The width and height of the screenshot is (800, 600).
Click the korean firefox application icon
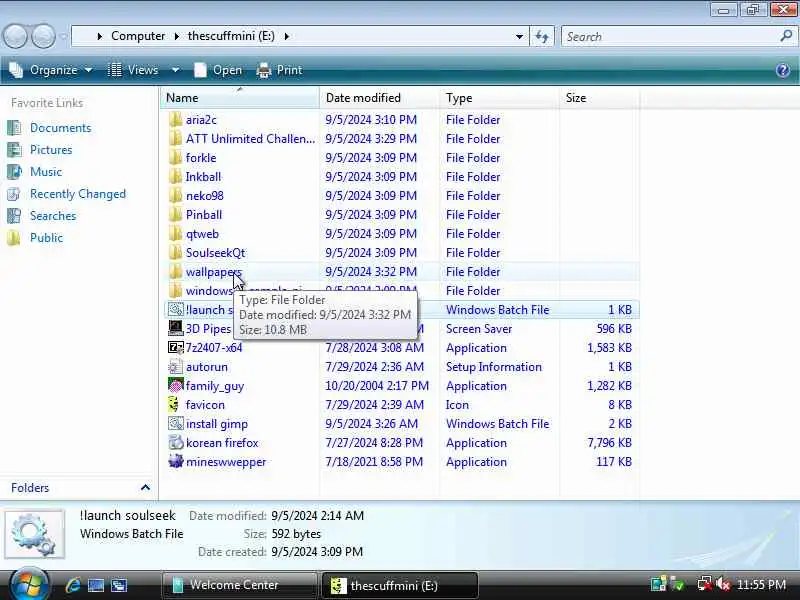pos(176,443)
